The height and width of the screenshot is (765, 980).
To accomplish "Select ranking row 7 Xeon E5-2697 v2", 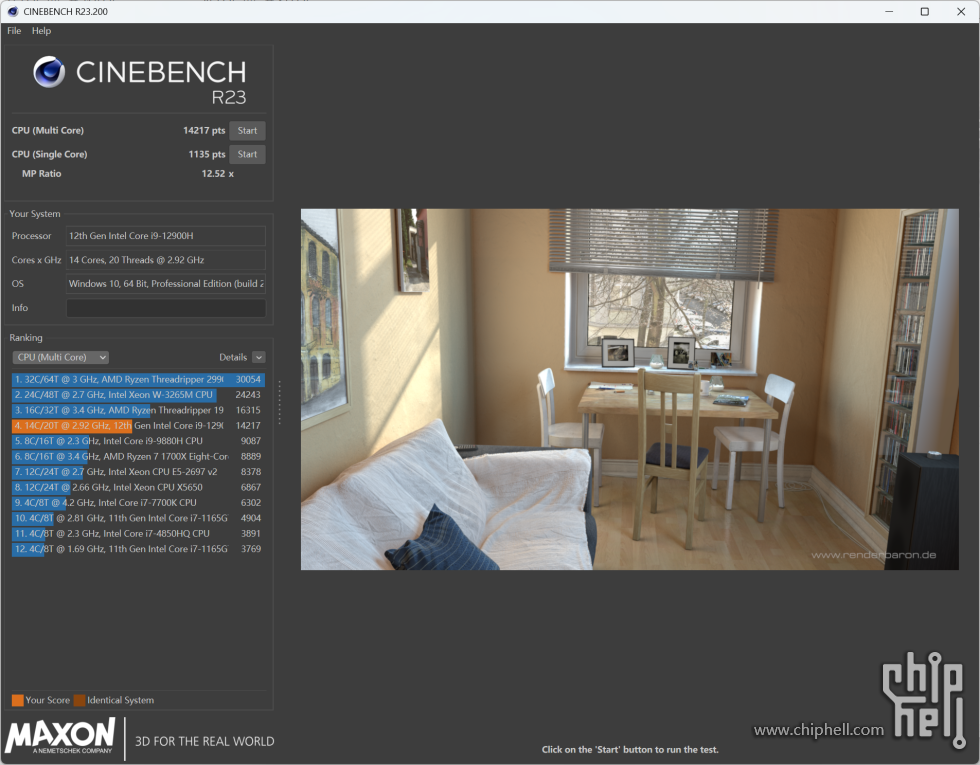I will tap(138, 472).
